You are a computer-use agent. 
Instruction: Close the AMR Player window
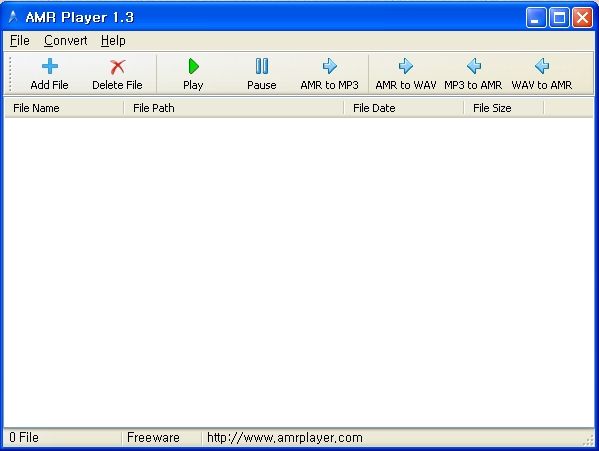tap(583, 17)
